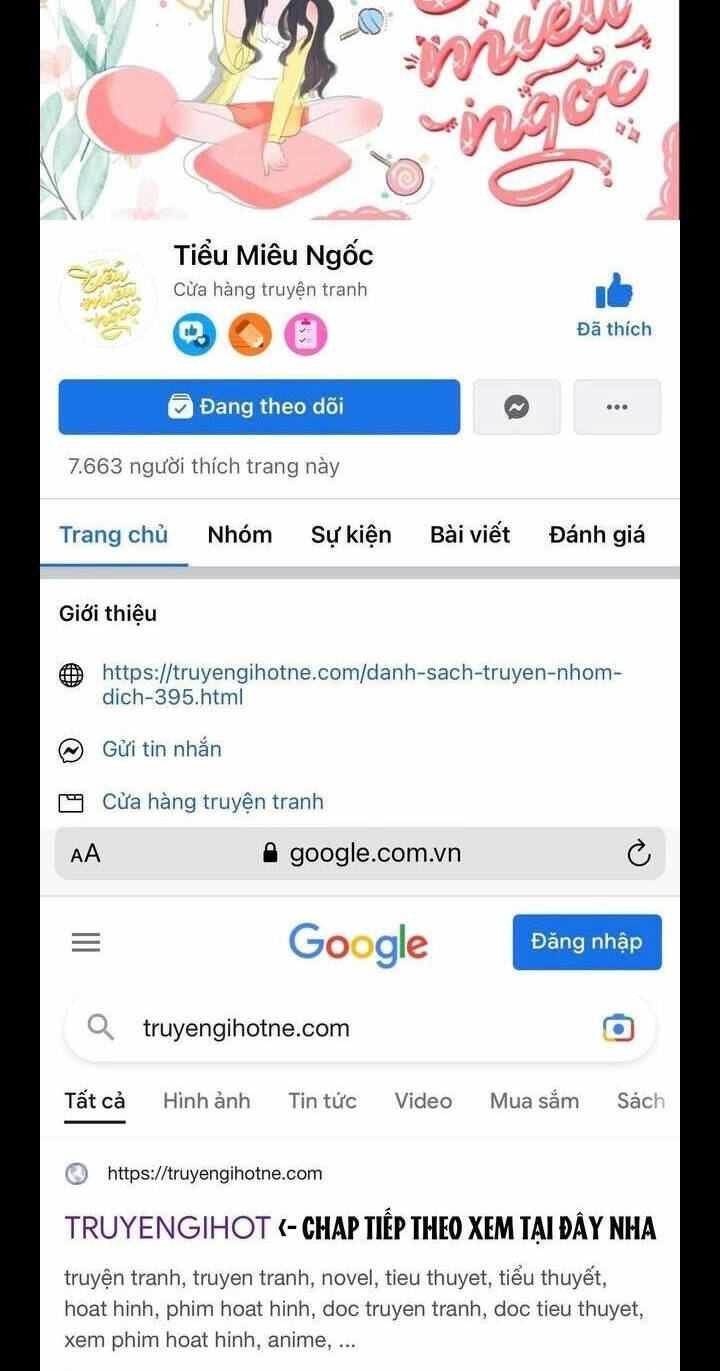Viewport: 720px width, 1371px height.
Task: Open the three-dots more options button
Action: [617, 407]
